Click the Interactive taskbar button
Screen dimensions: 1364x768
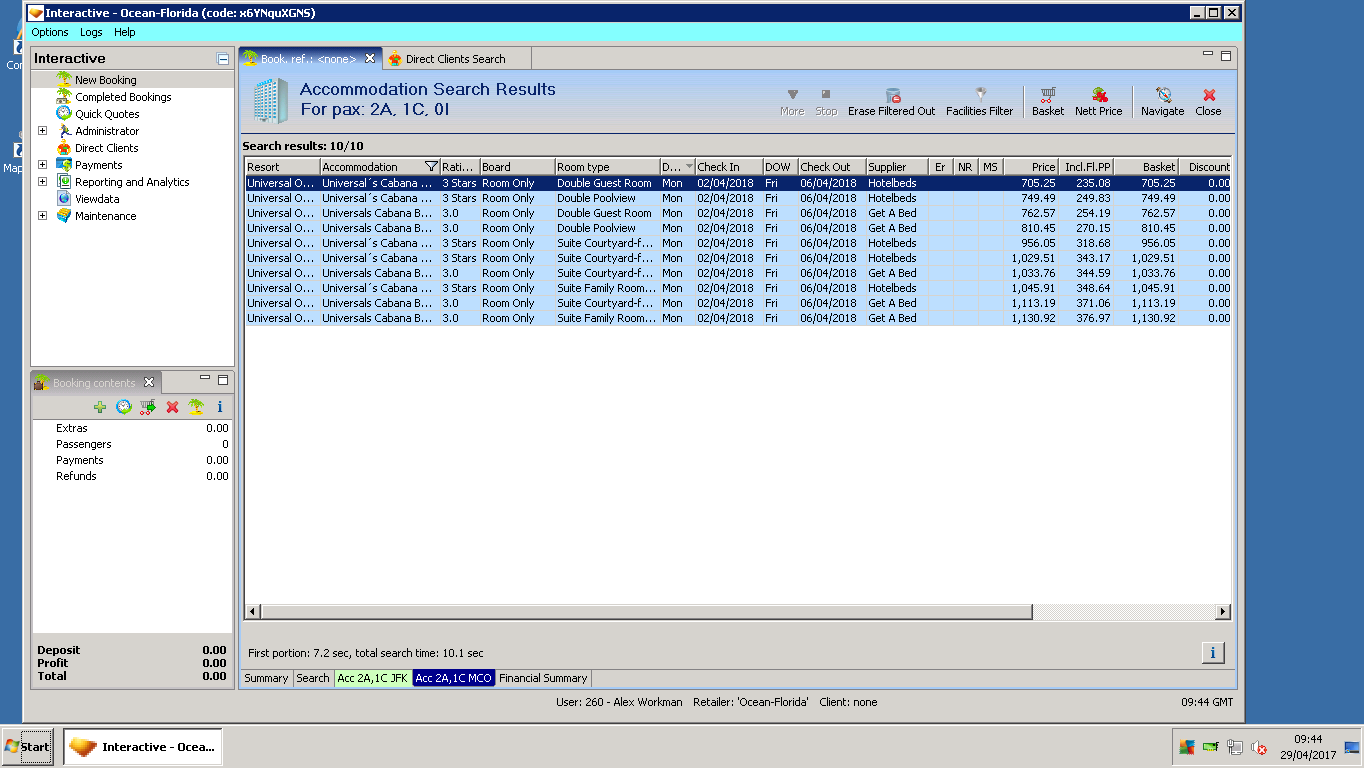point(143,747)
